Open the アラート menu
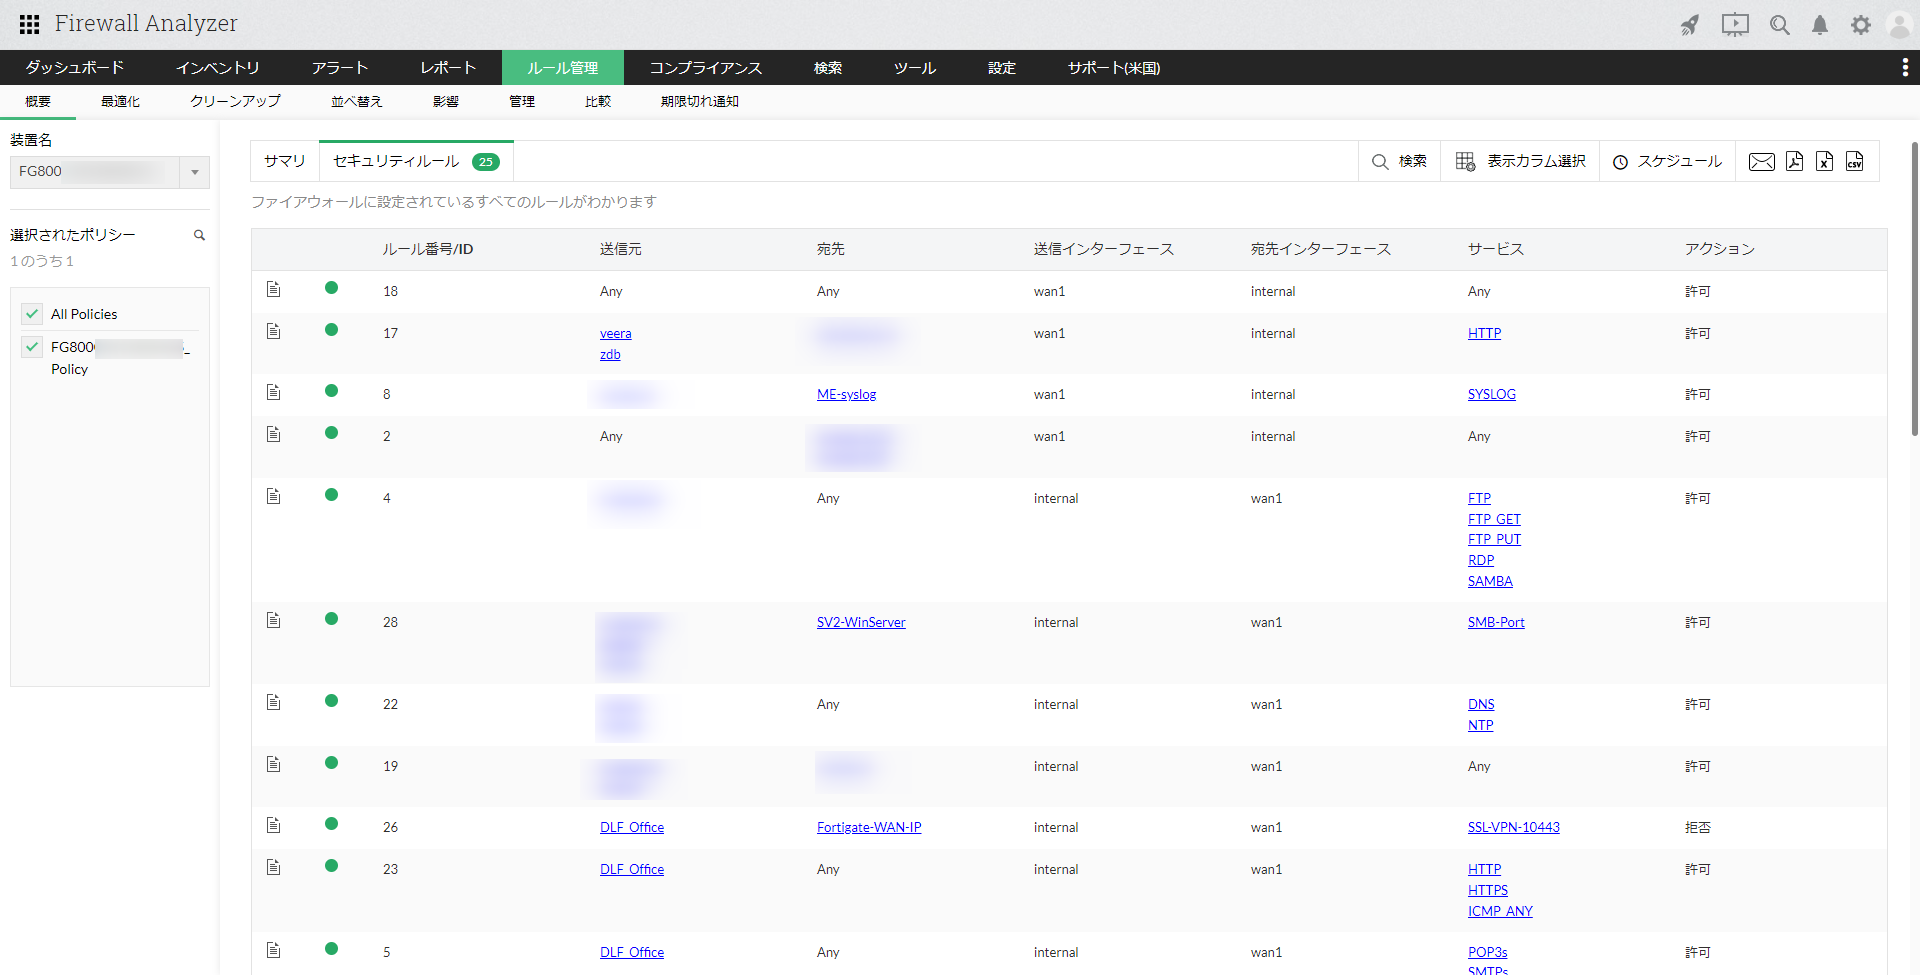The width and height of the screenshot is (1920, 975). click(340, 68)
